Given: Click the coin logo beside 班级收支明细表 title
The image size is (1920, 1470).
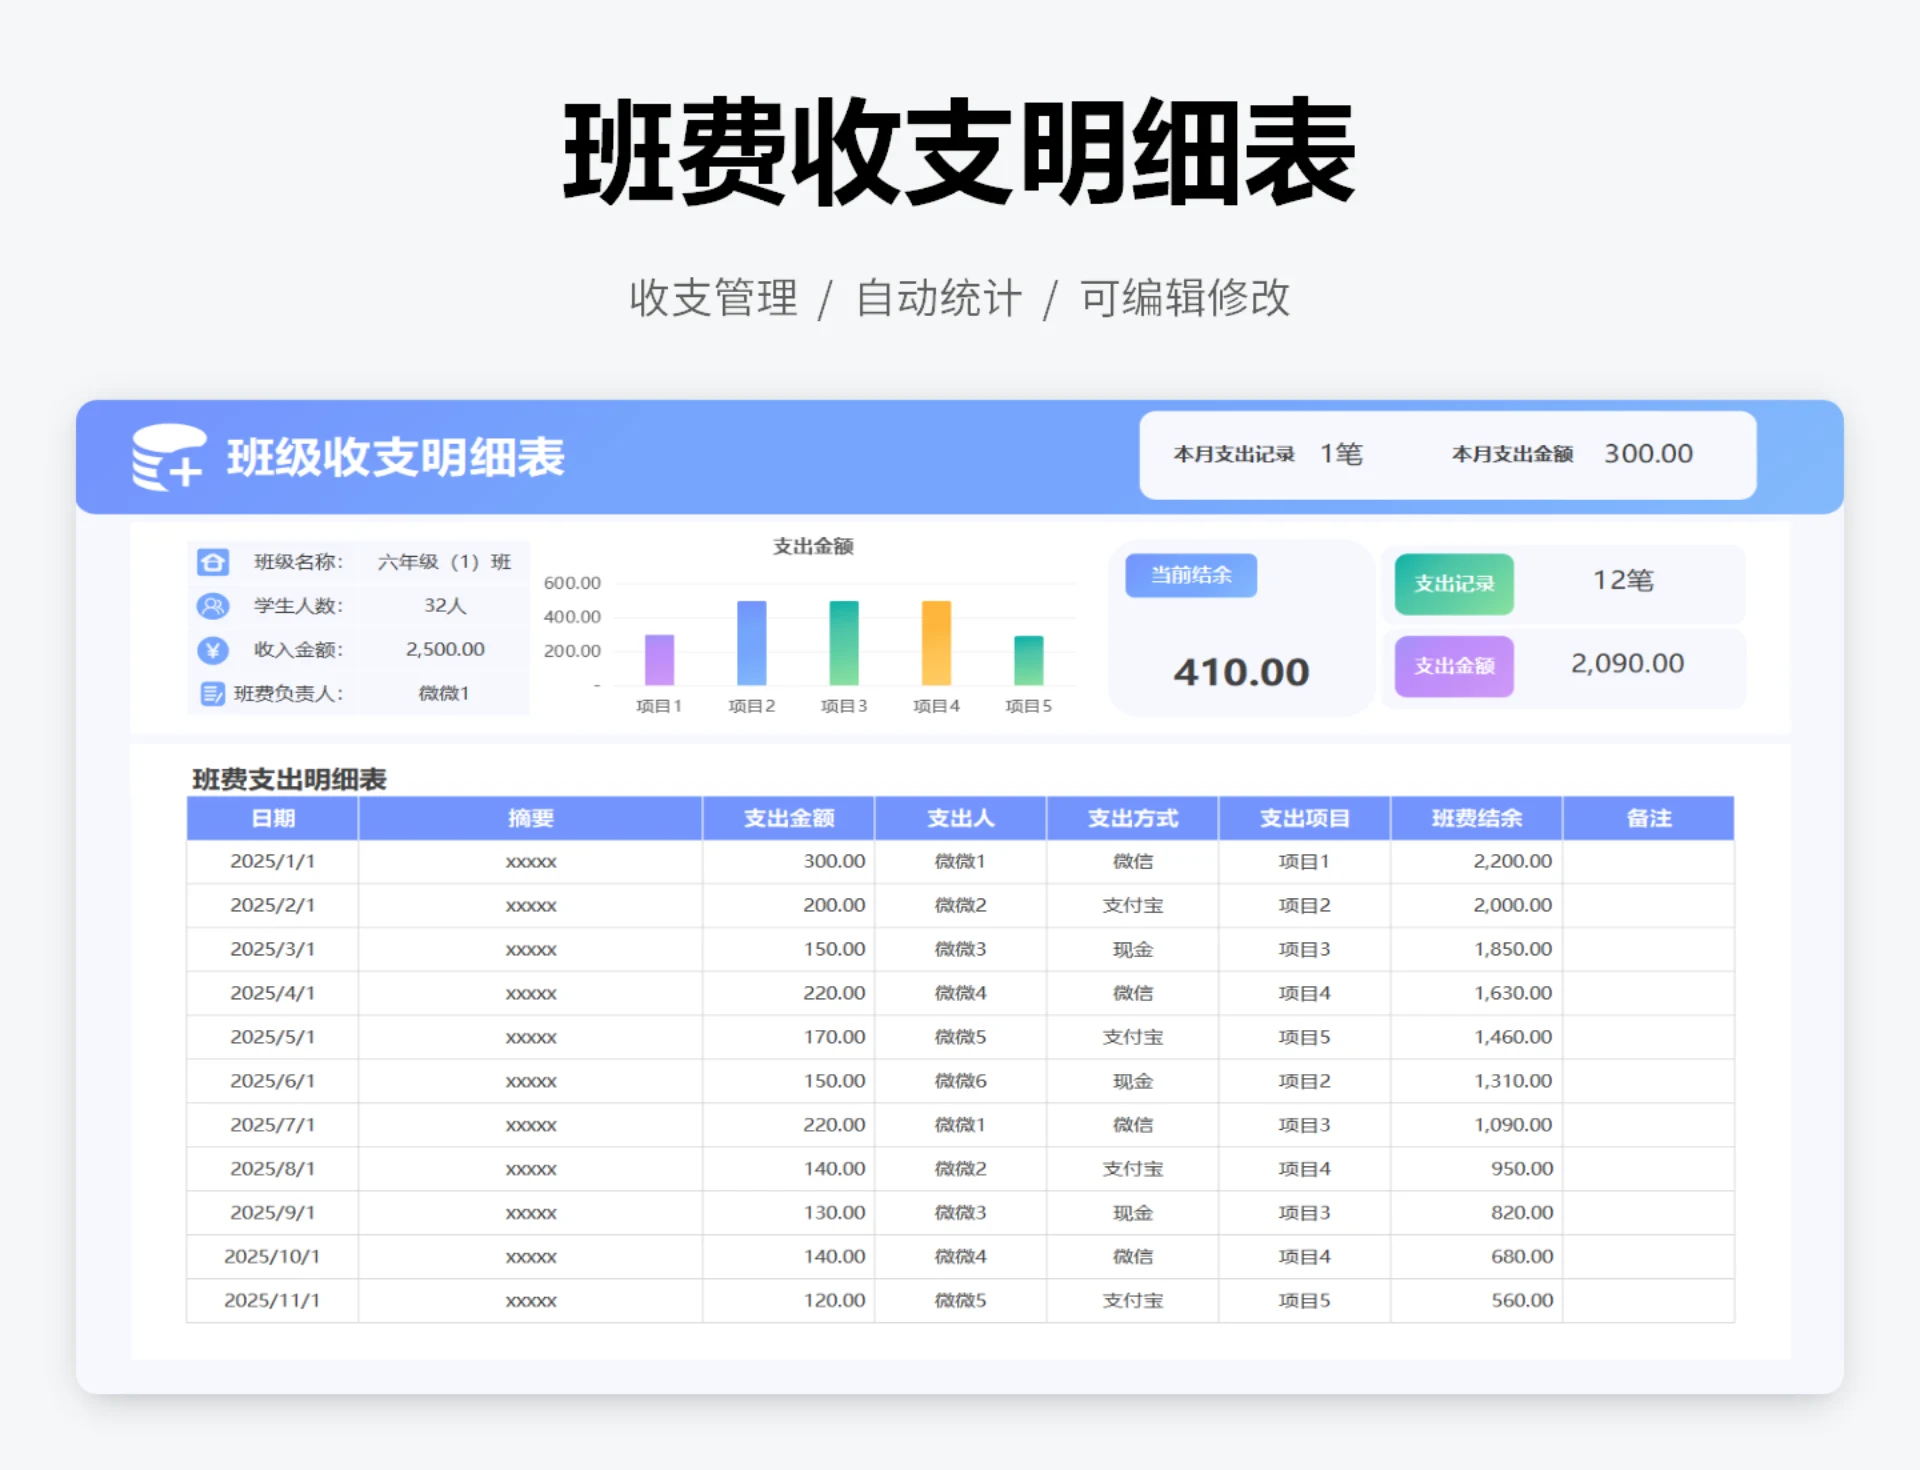Looking at the screenshot, I should click(x=168, y=458).
